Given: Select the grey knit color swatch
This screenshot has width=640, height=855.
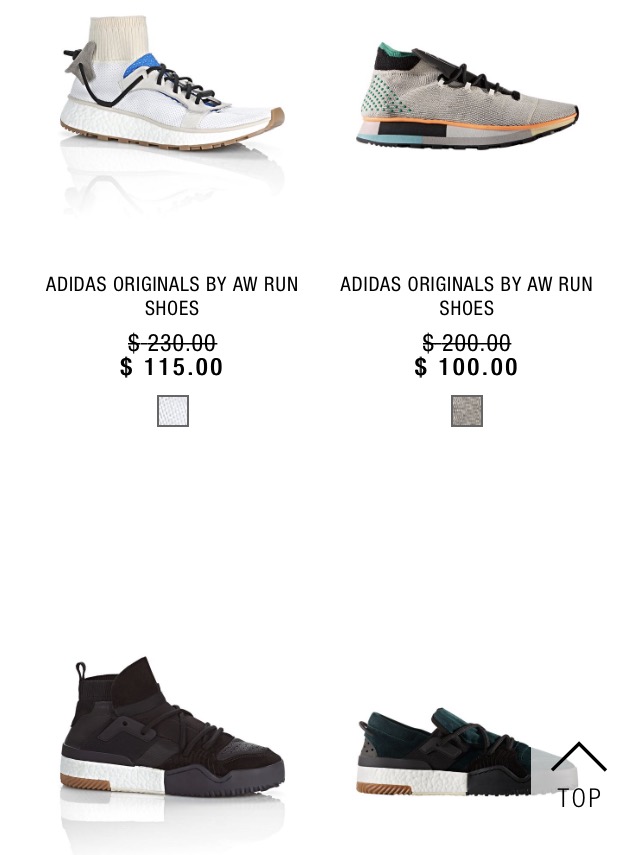Looking at the screenshot, I should coord(467,411).
